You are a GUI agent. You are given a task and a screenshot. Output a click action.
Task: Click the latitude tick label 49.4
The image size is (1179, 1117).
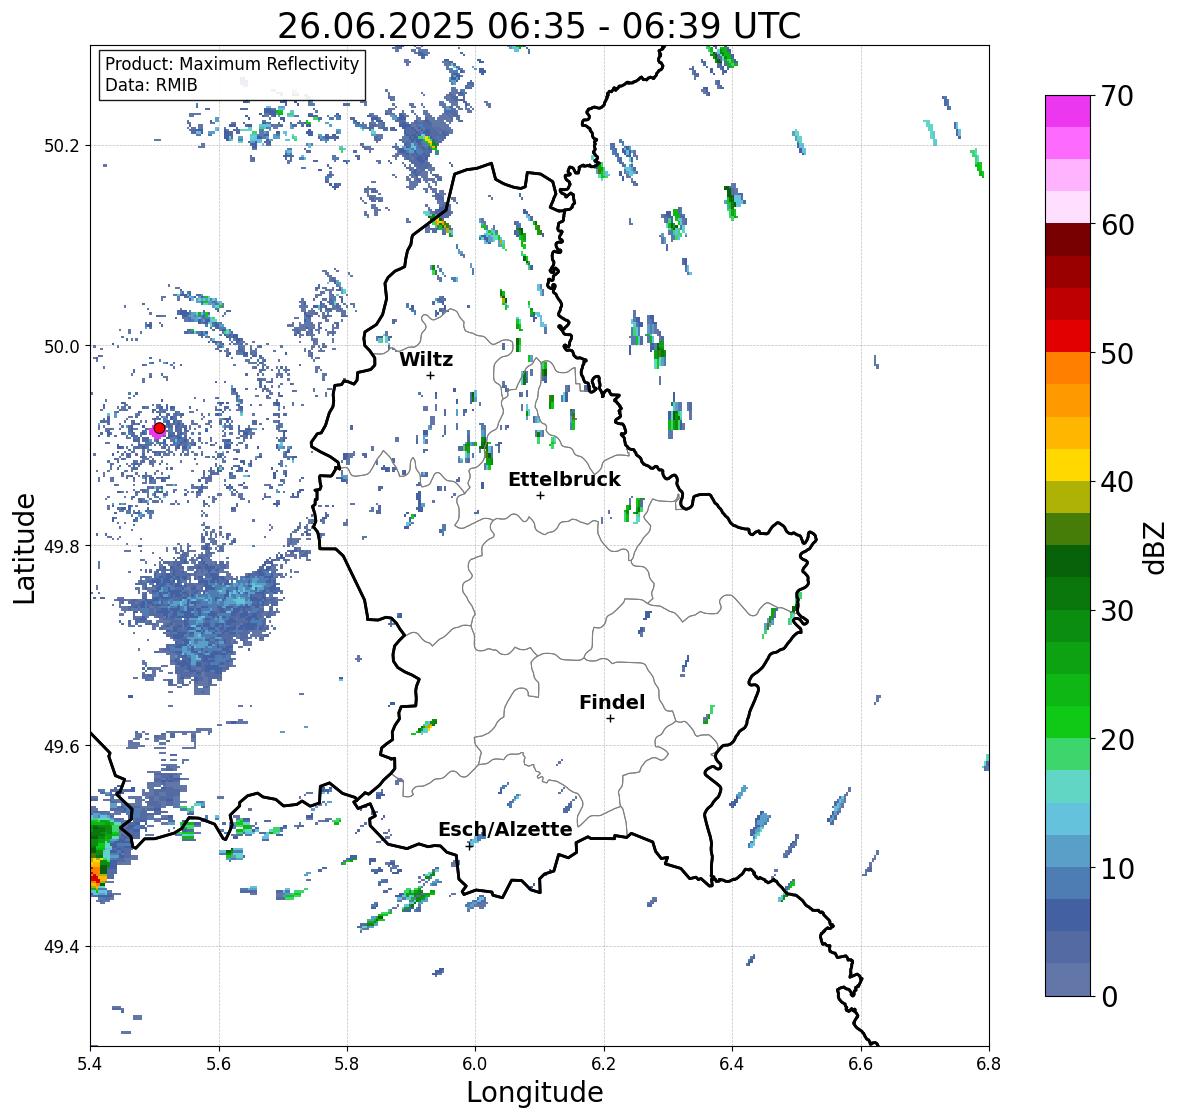point(62,947)
